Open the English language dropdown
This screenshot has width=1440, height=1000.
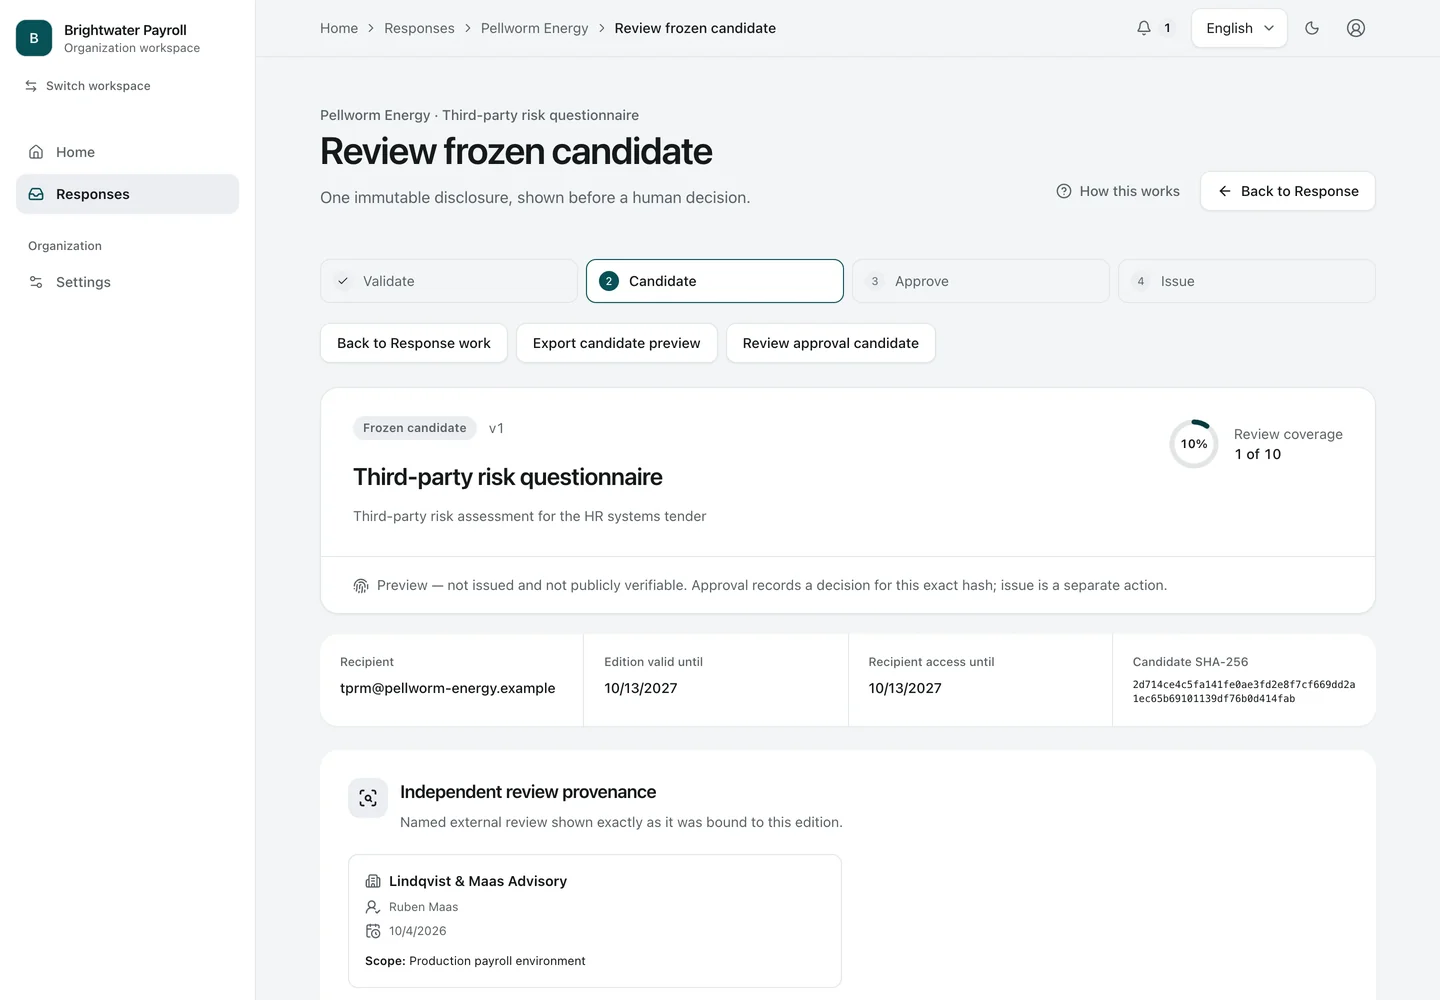[1239, 28]
